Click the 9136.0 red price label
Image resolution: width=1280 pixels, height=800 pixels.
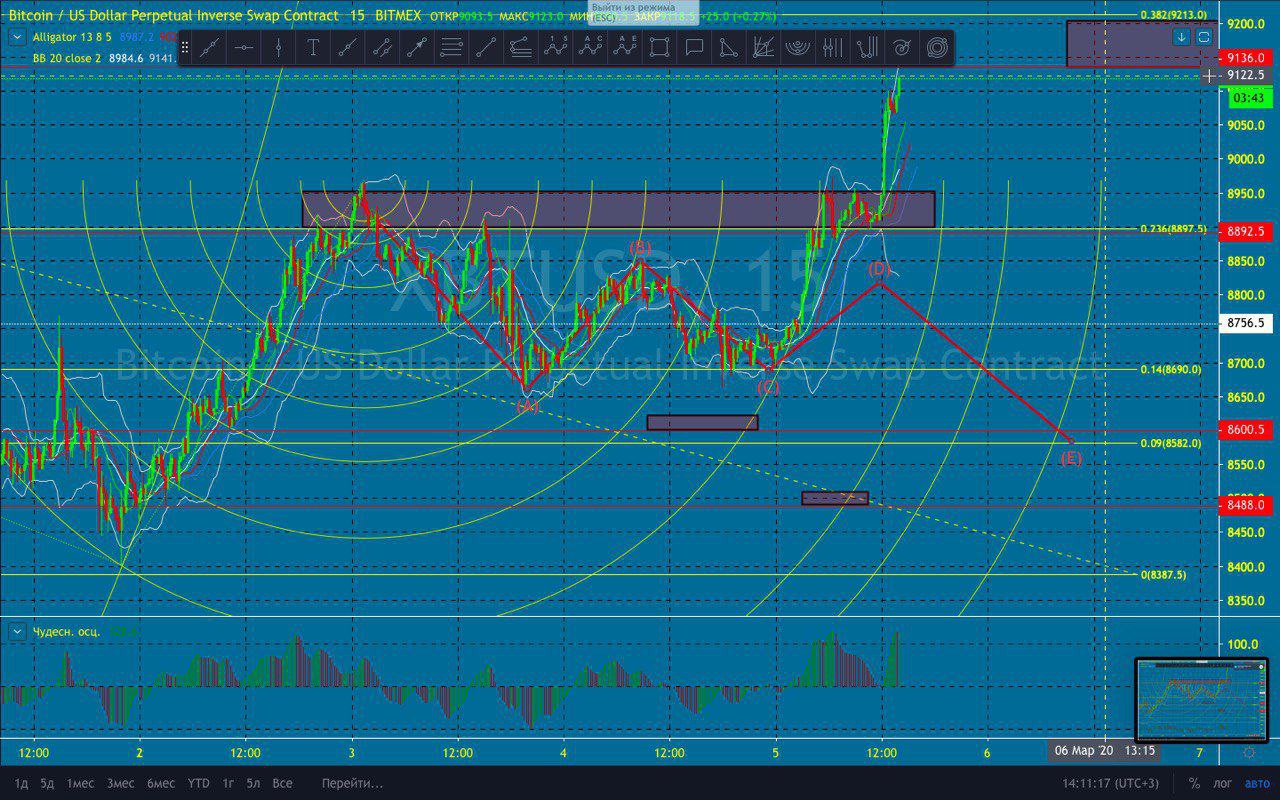tap(1246, 59)
